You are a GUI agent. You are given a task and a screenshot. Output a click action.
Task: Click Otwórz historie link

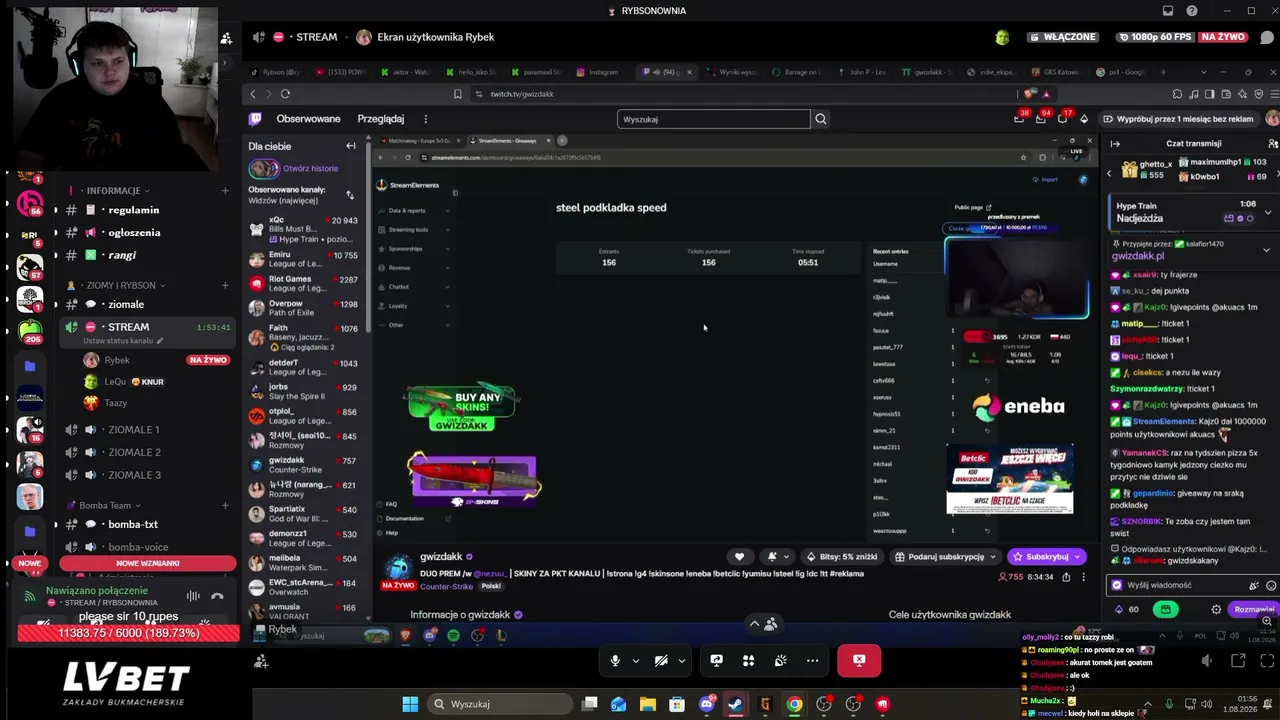point(310,169)
